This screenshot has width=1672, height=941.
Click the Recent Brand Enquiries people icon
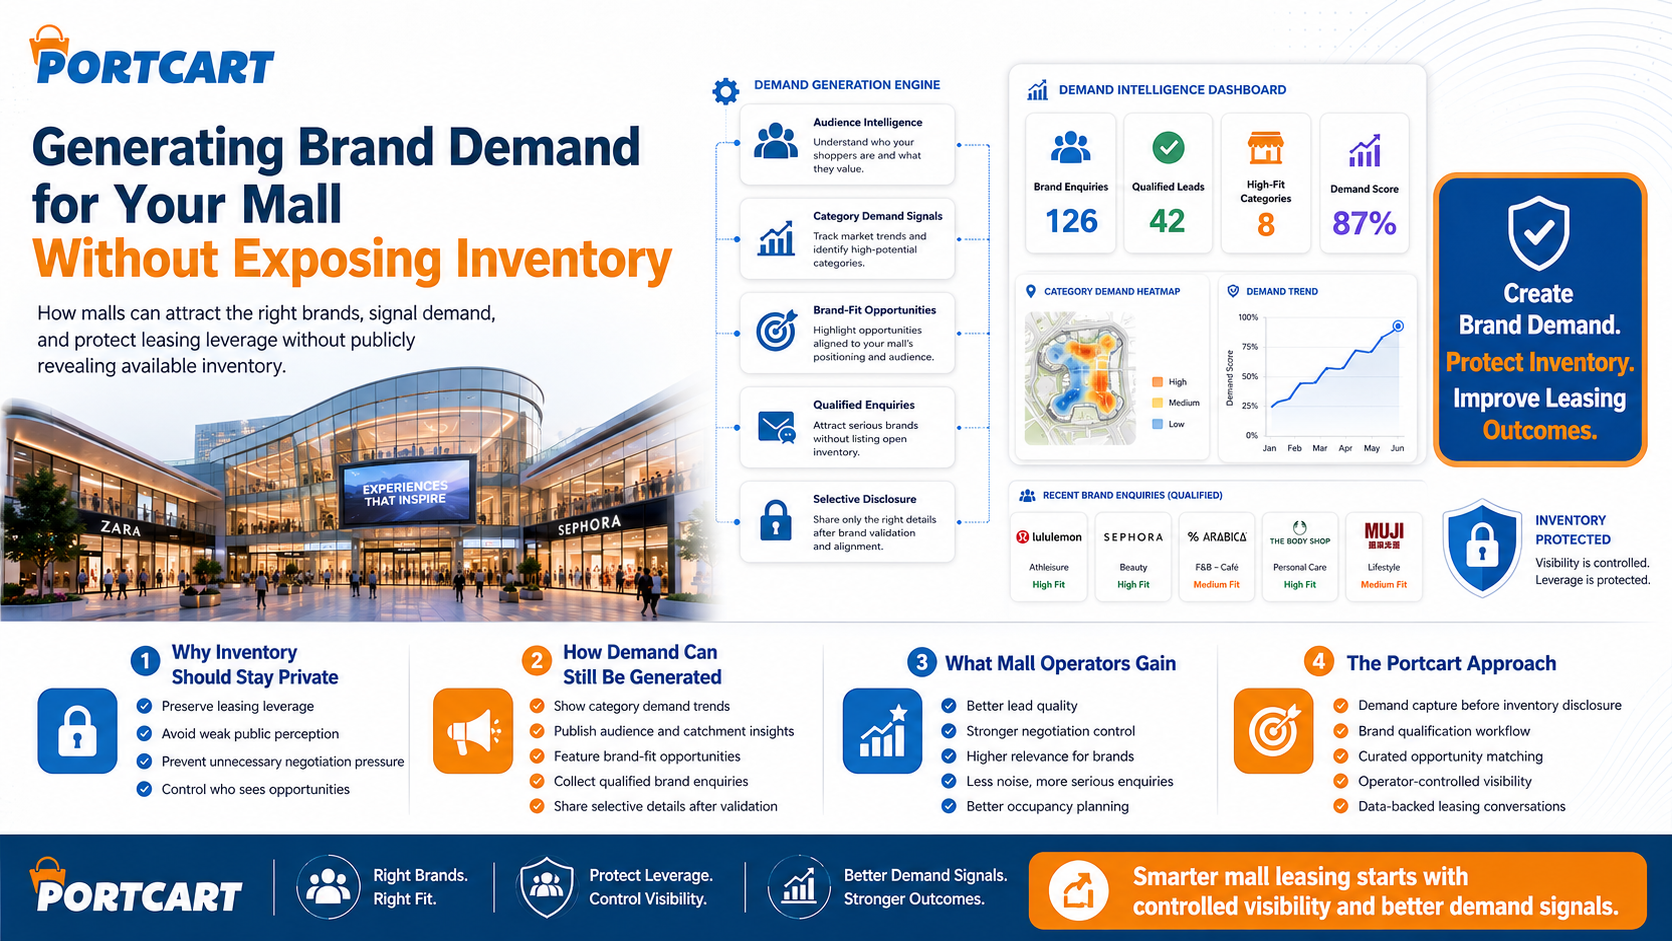[1027, 495]
